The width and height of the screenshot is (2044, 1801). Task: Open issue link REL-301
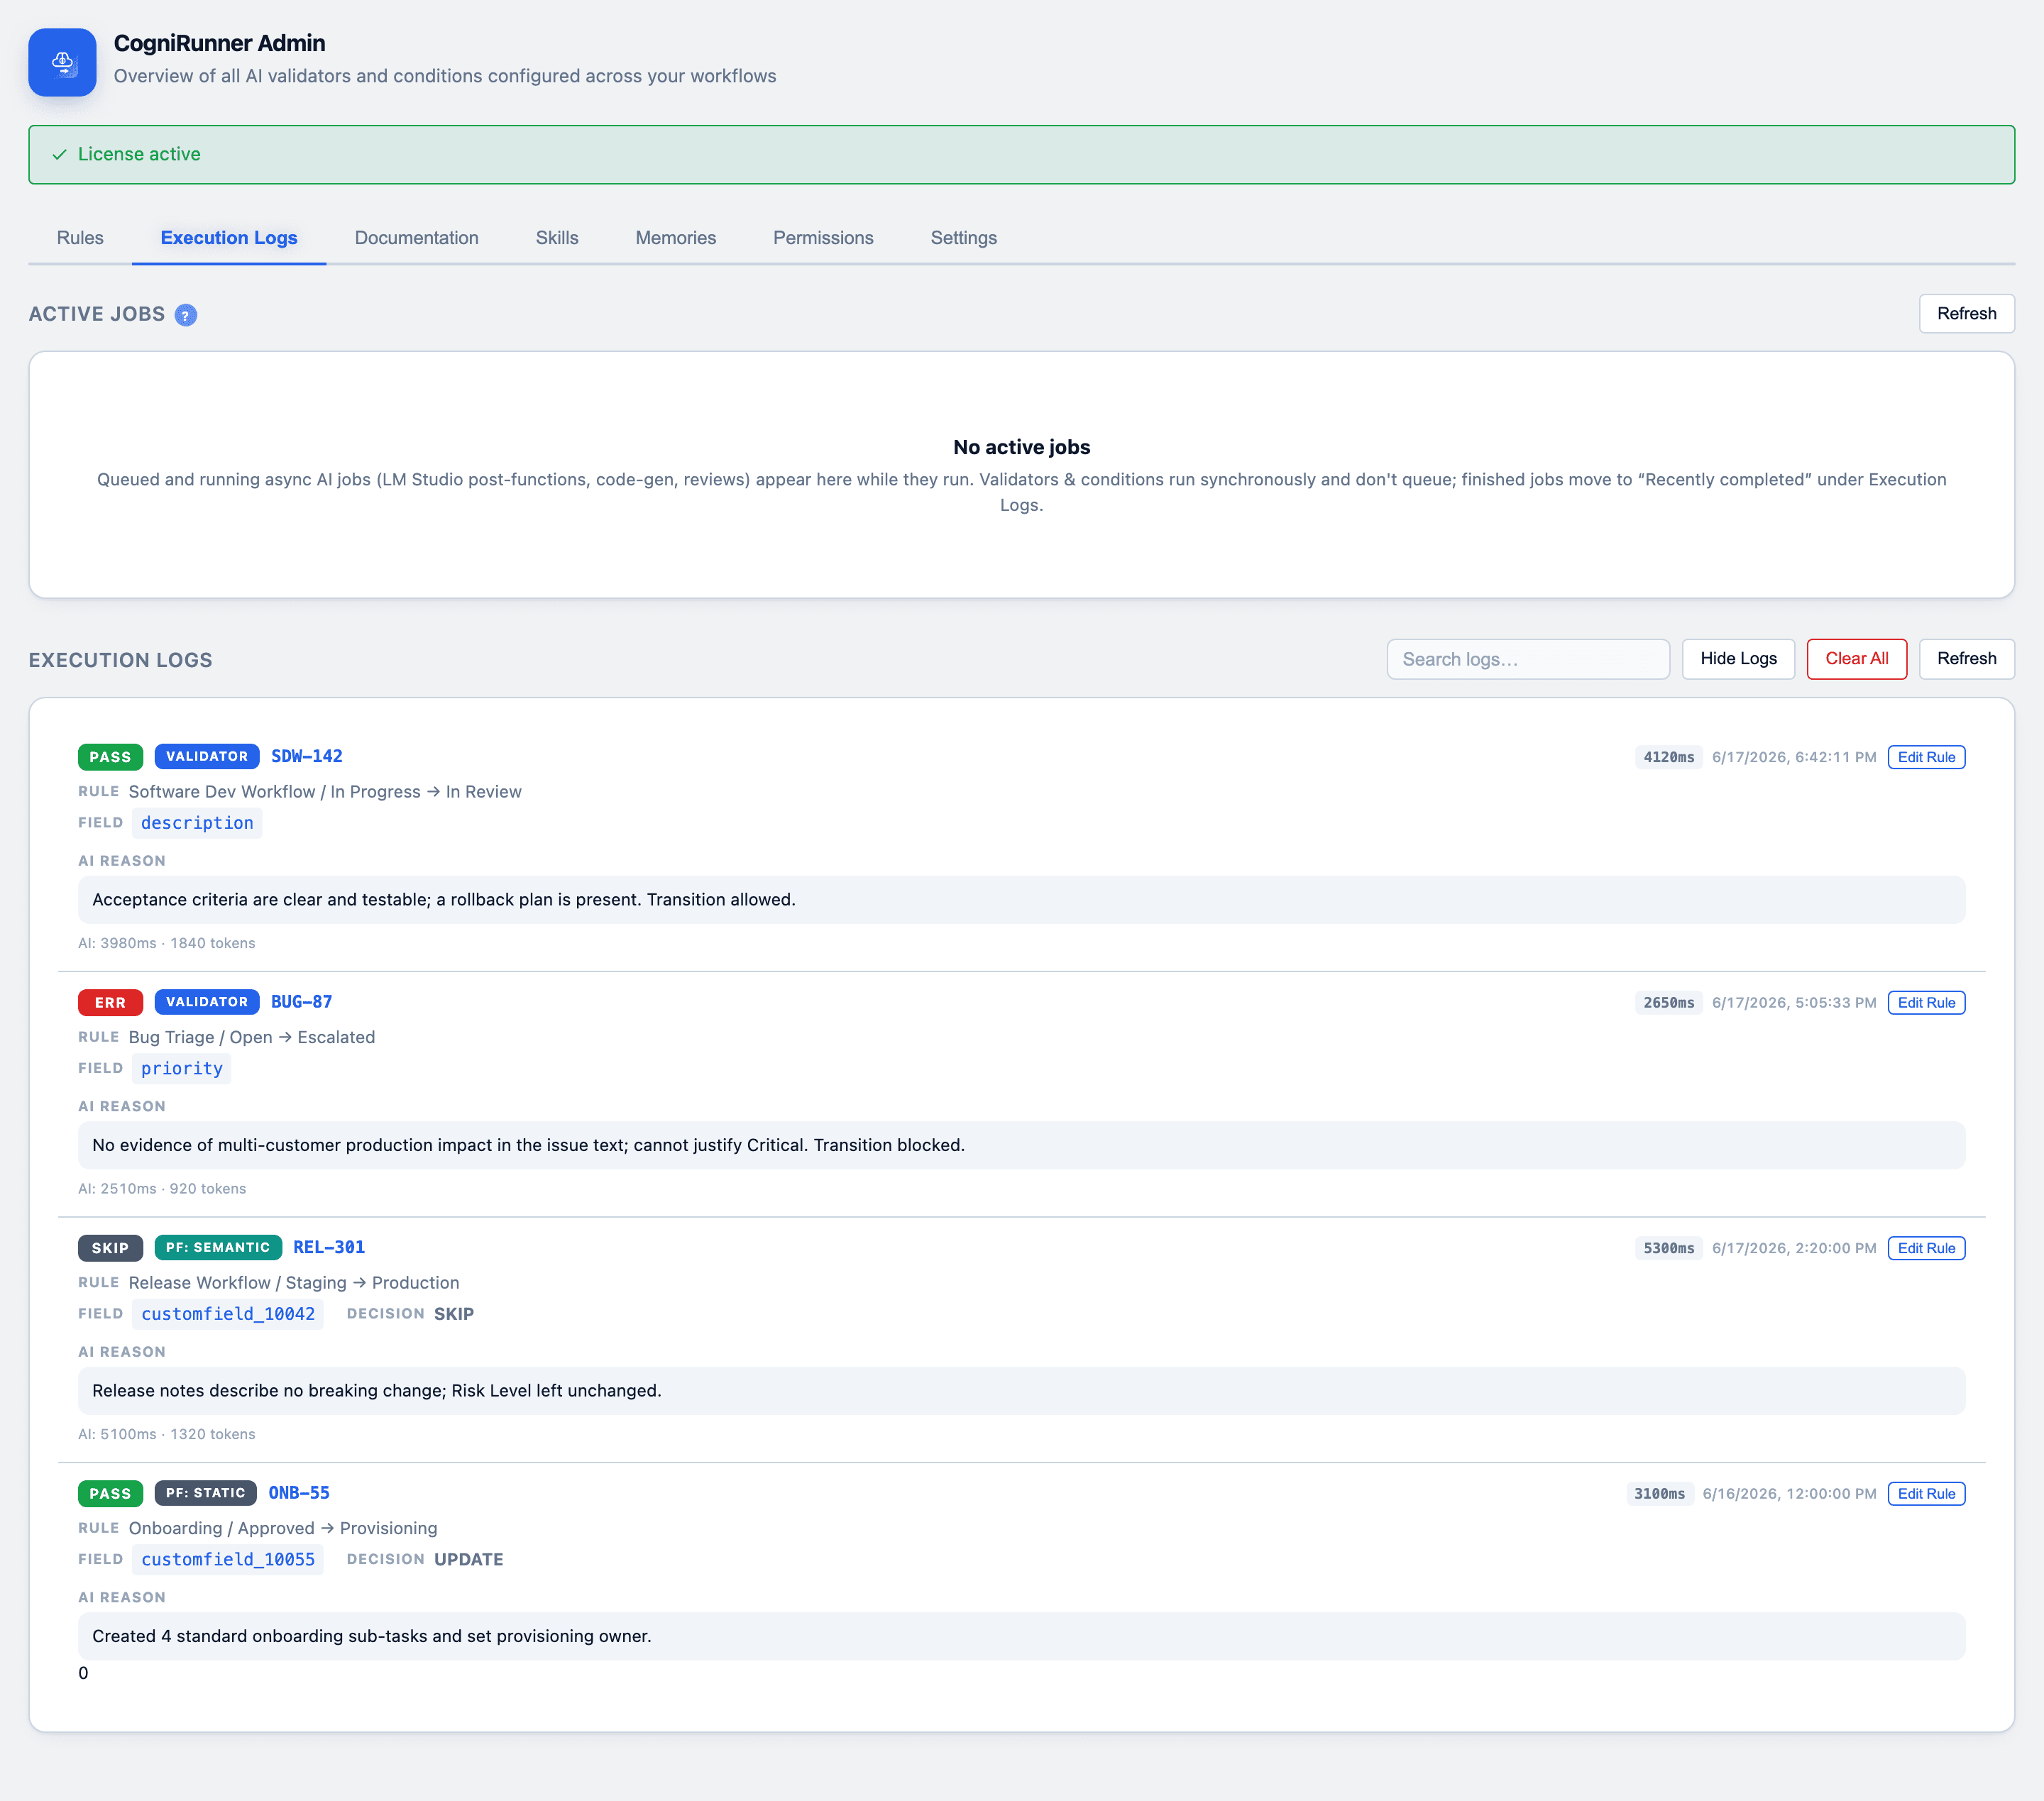(x=329, y=1248)
